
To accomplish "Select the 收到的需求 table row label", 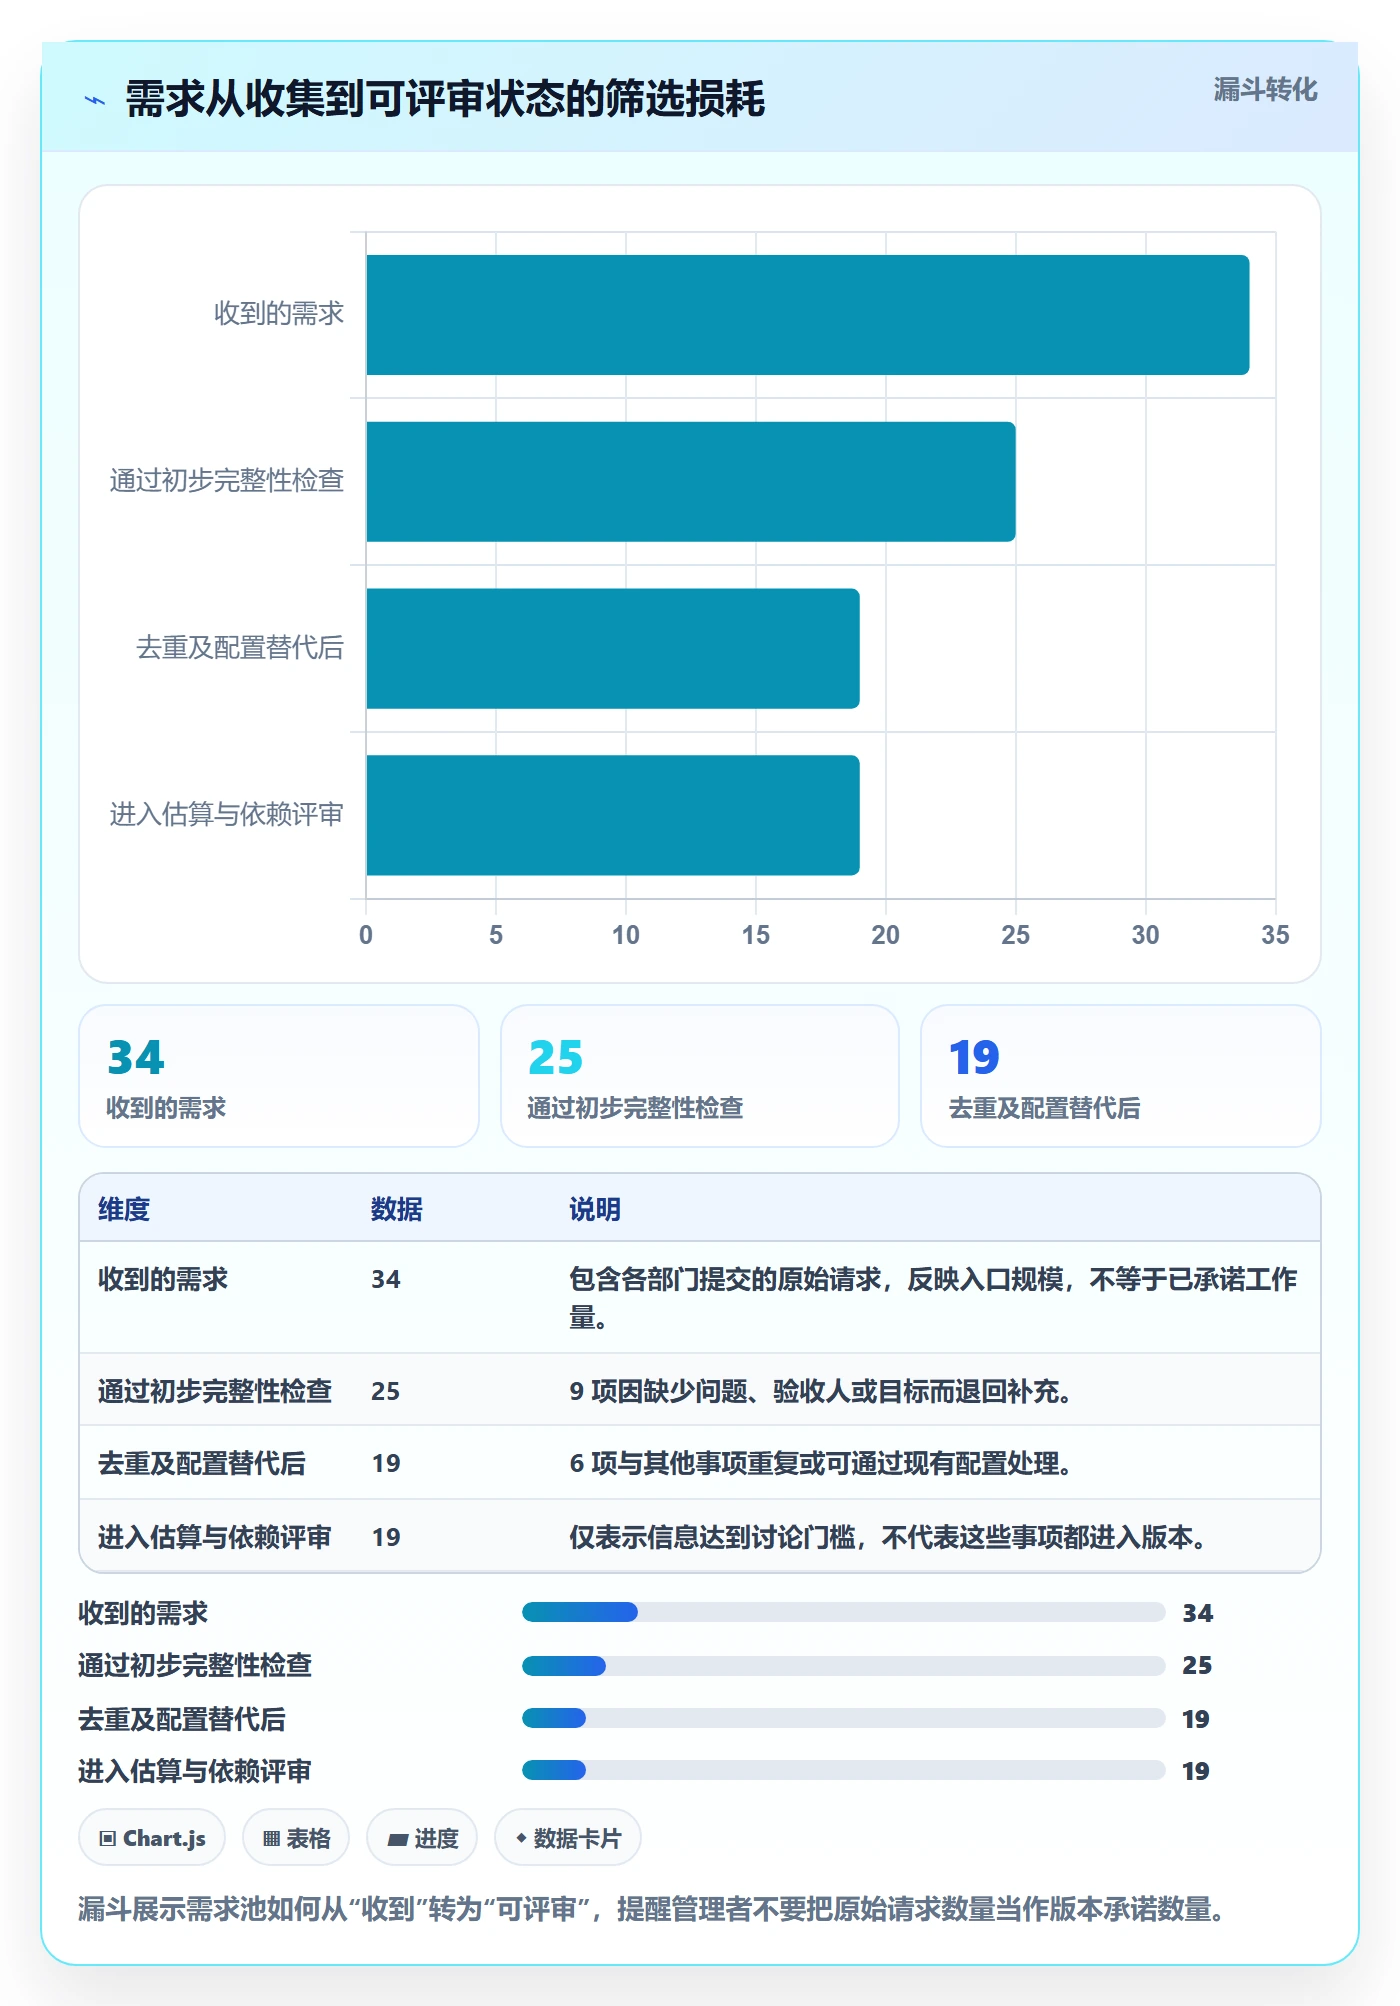I will 163,1279.
